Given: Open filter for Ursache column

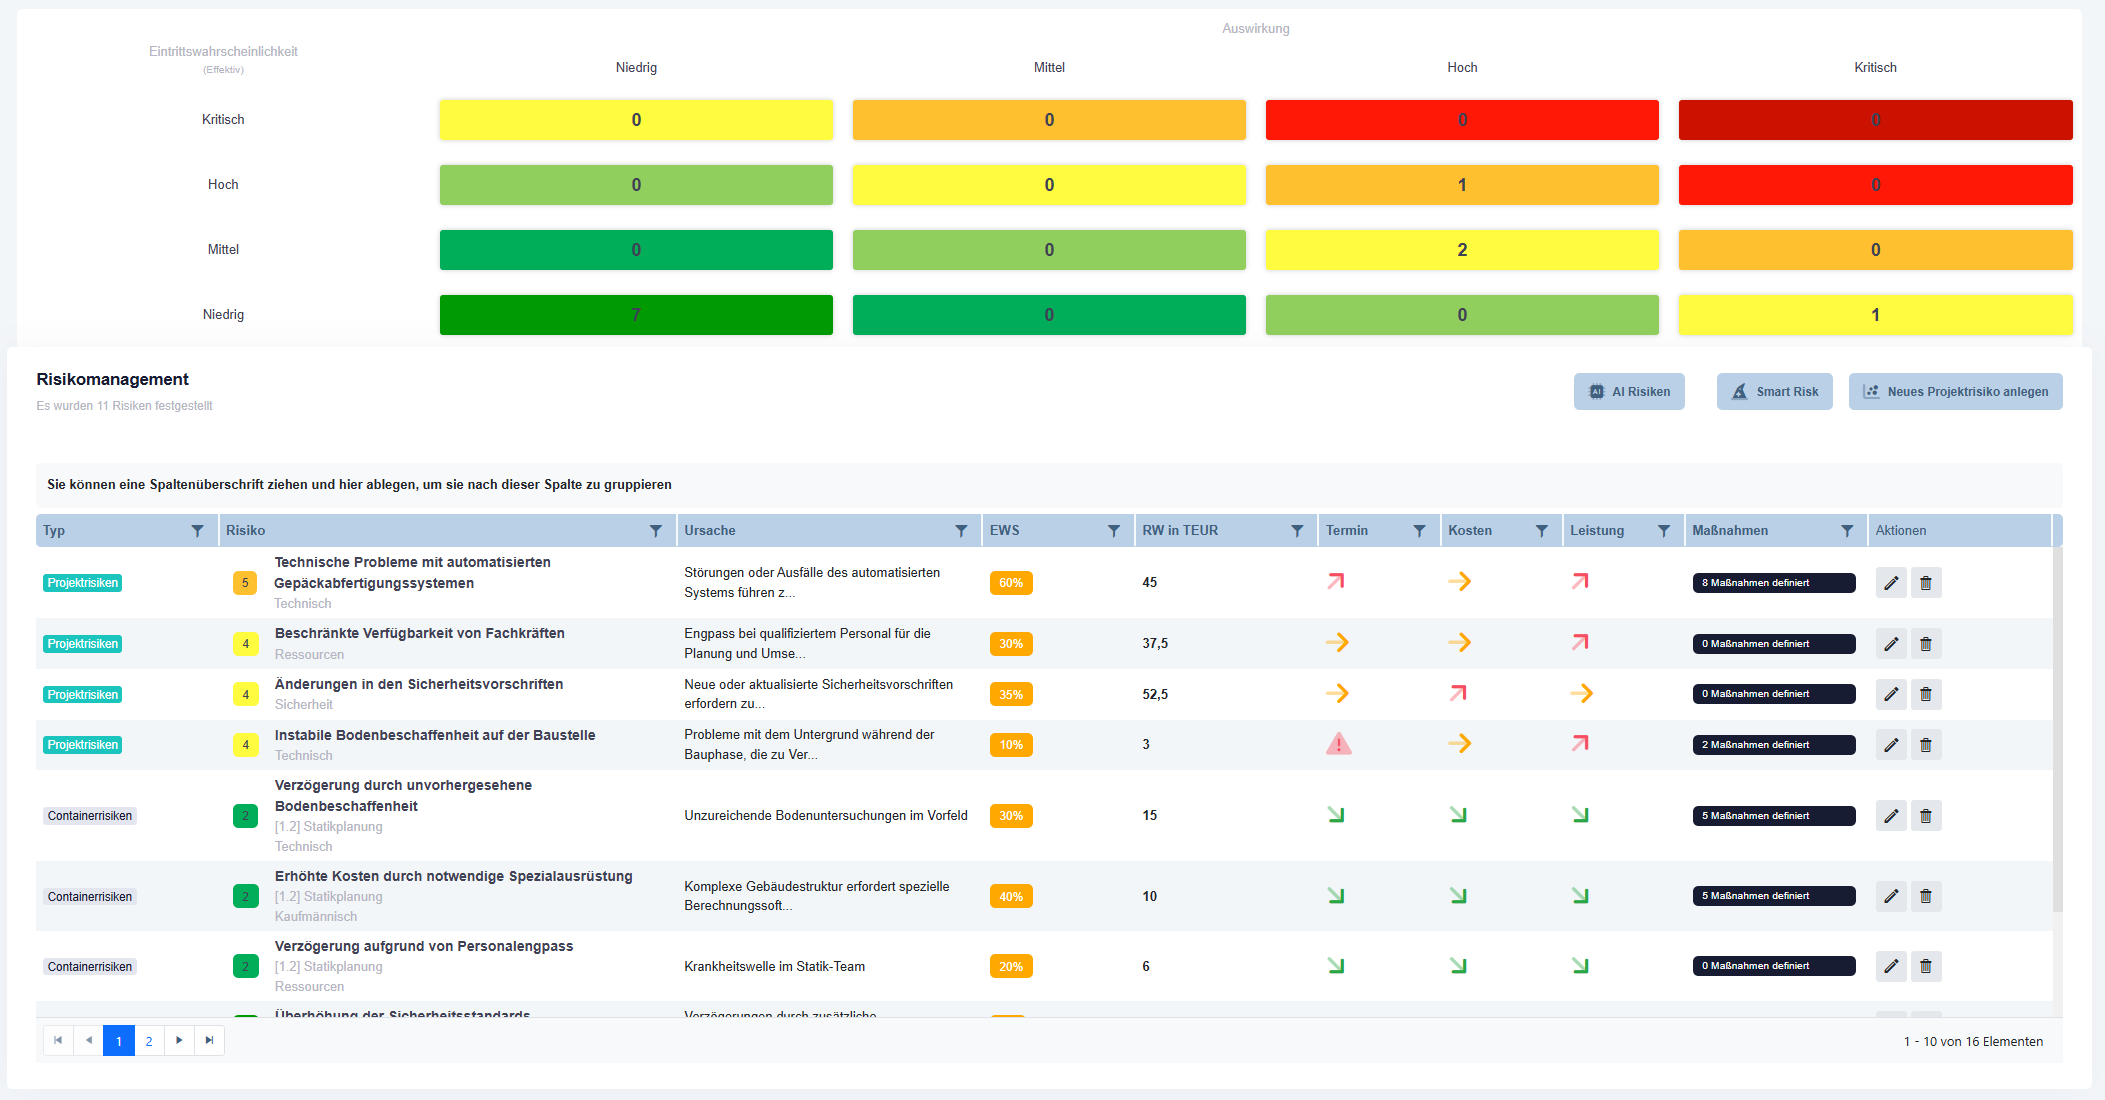Looking at the screenshot, I should (x=961, y=531).
